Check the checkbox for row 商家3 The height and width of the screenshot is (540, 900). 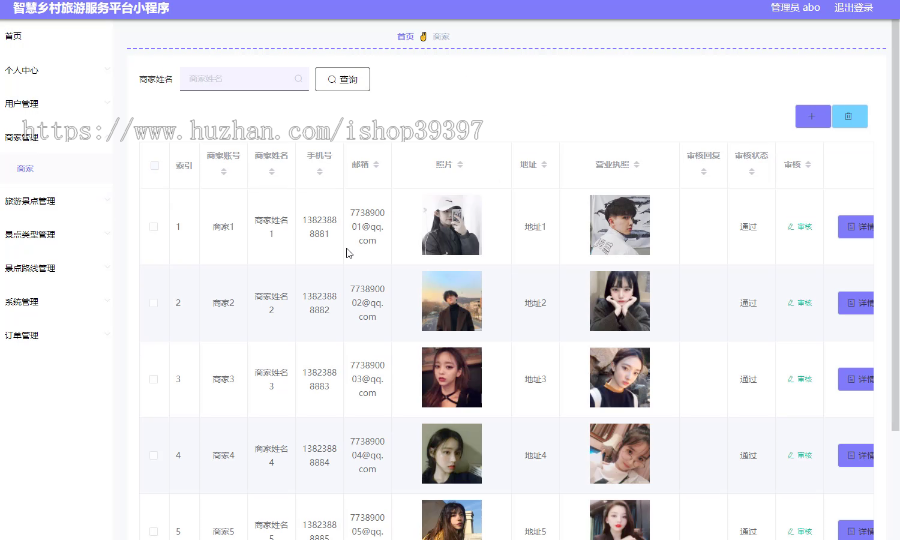(154, 379)
